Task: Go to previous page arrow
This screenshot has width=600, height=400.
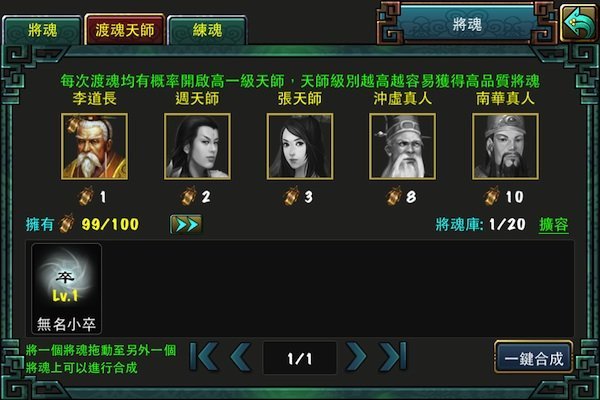Action: (241, 357)
